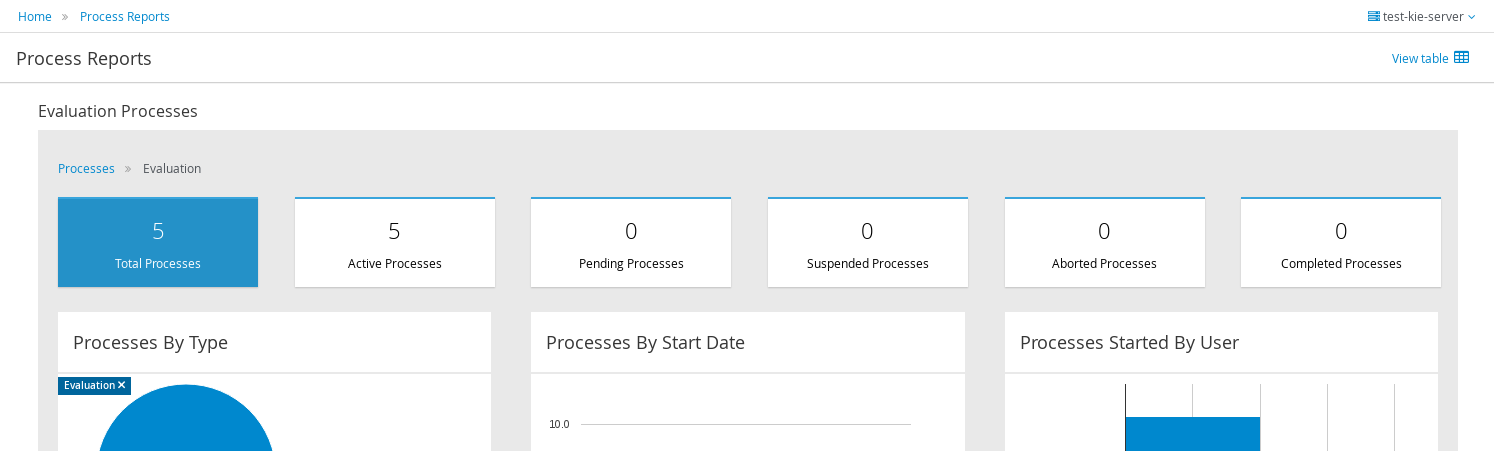Click the View table grid icon

point(1461,57)
